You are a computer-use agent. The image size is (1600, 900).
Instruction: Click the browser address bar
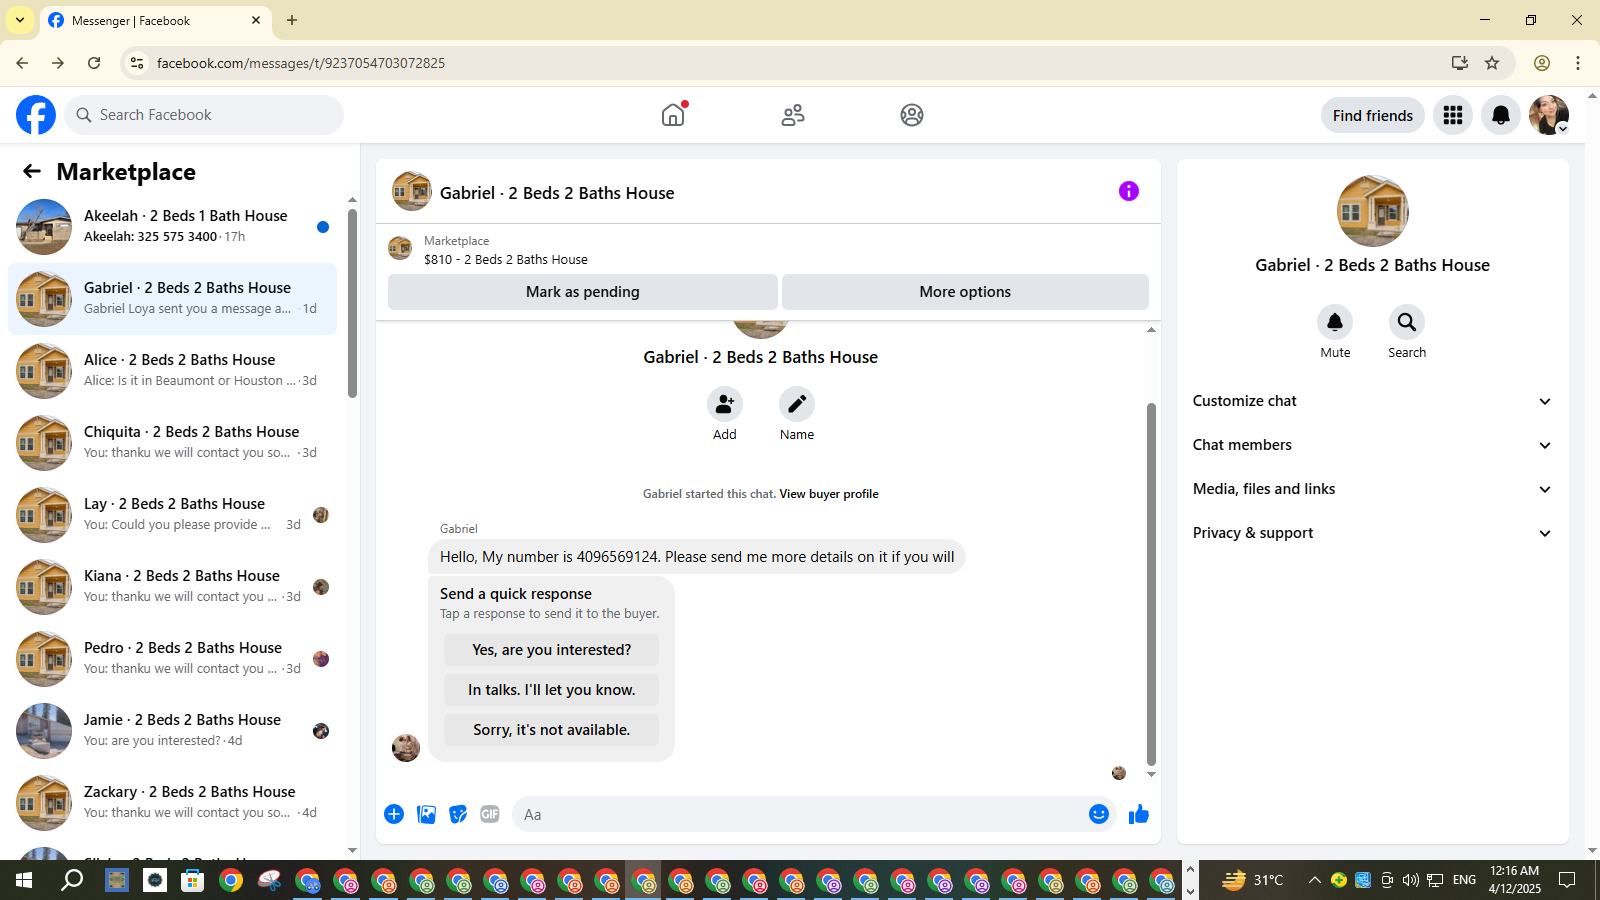(790, 63)
